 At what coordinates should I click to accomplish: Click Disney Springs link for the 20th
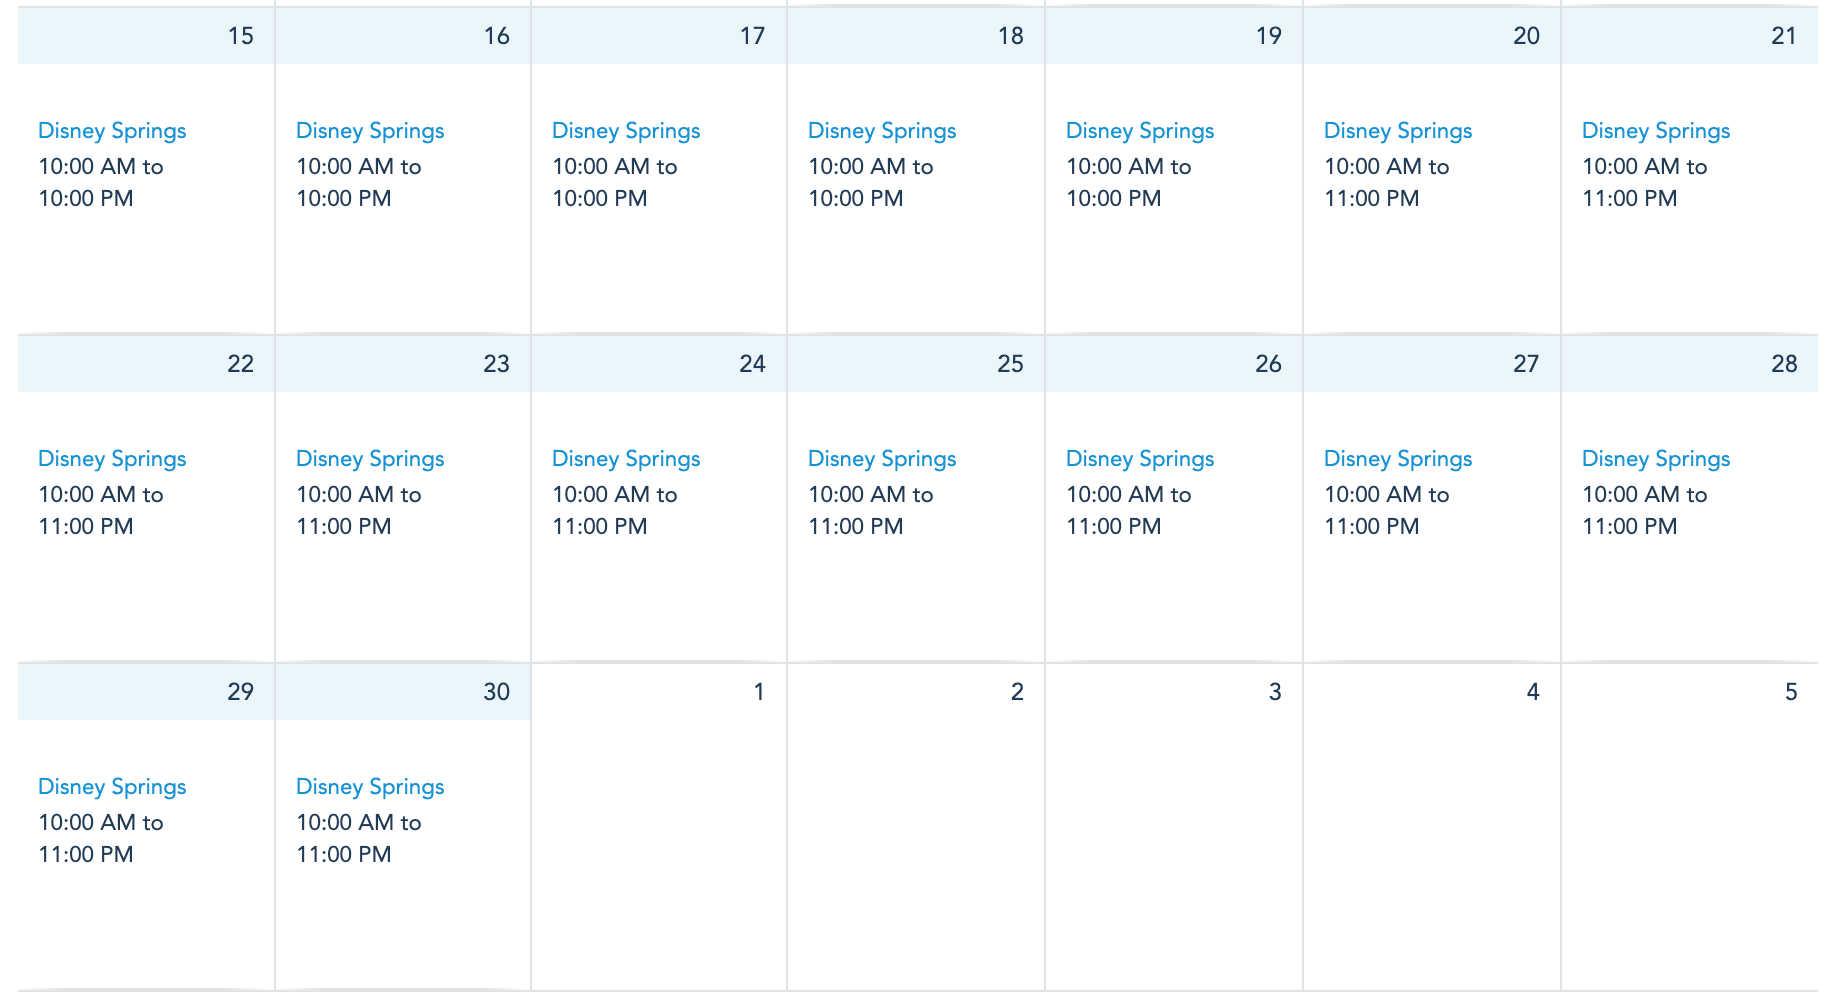(x=1398, y=131)
